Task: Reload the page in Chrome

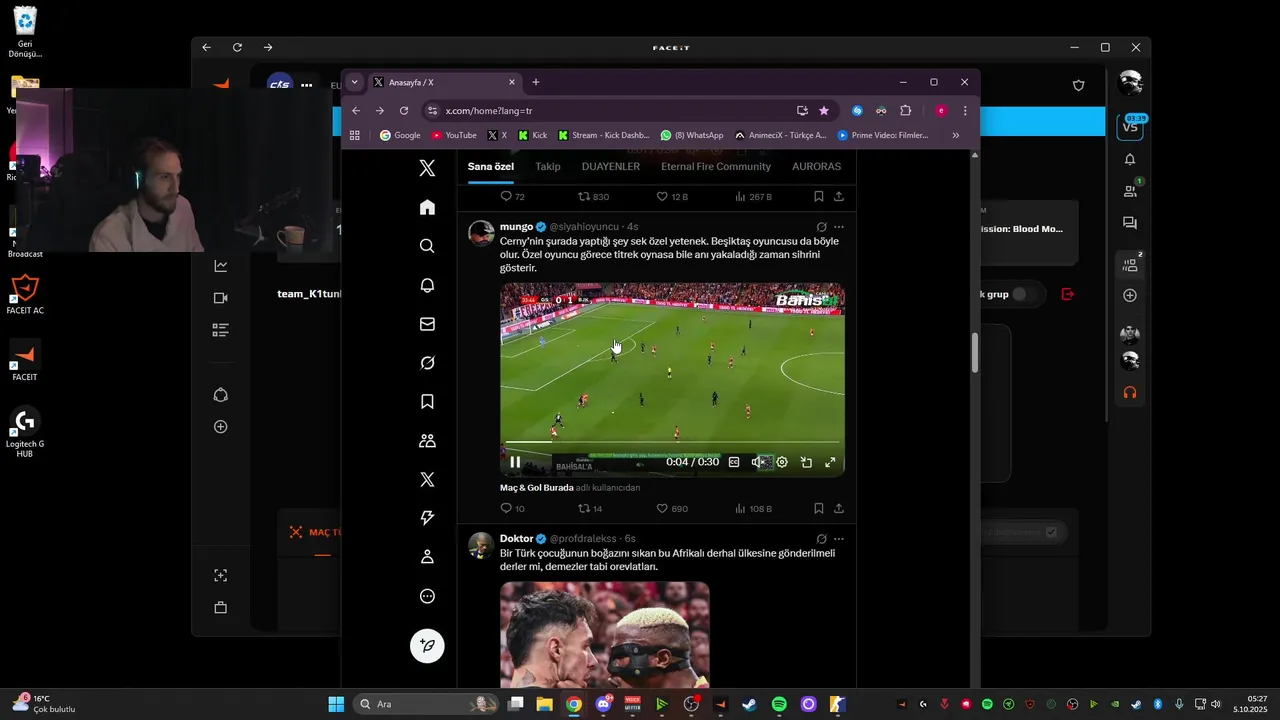Action: (404, 111)
